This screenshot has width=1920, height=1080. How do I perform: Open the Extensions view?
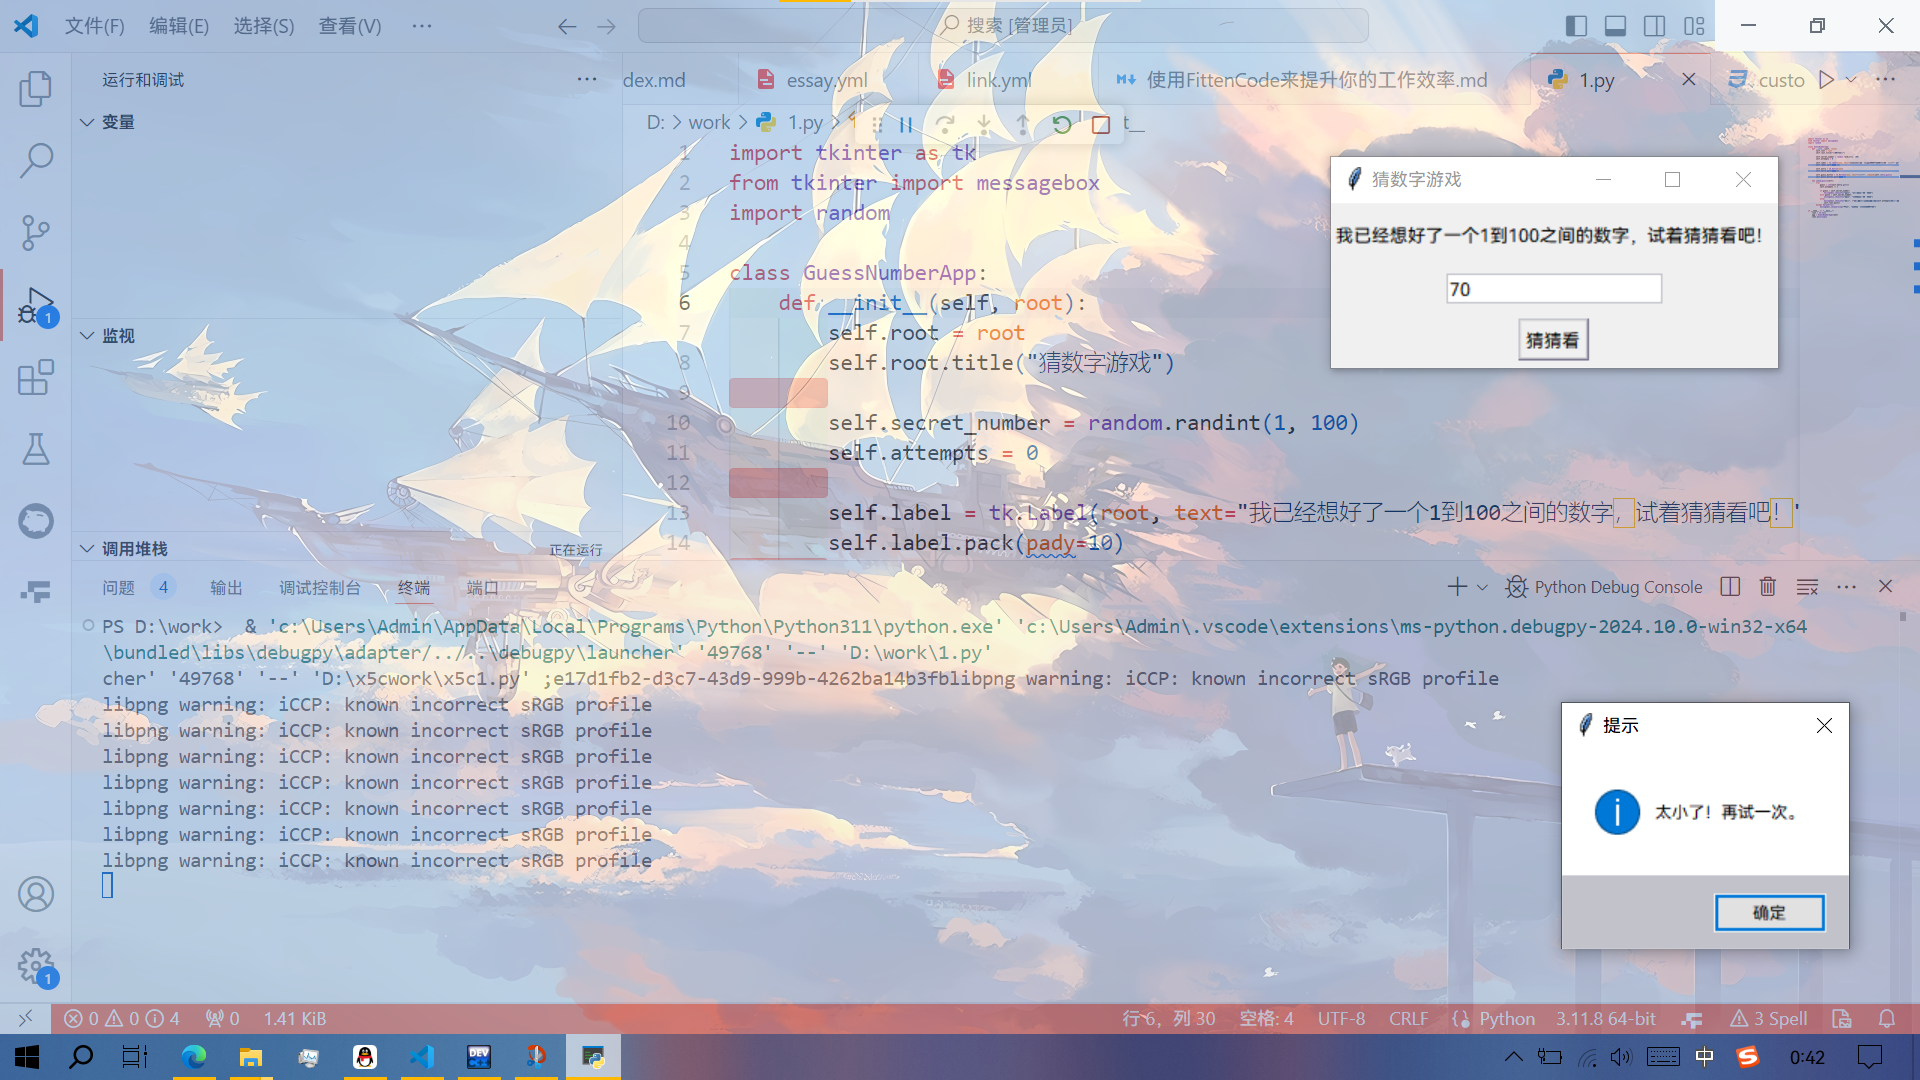pos(36,377)
